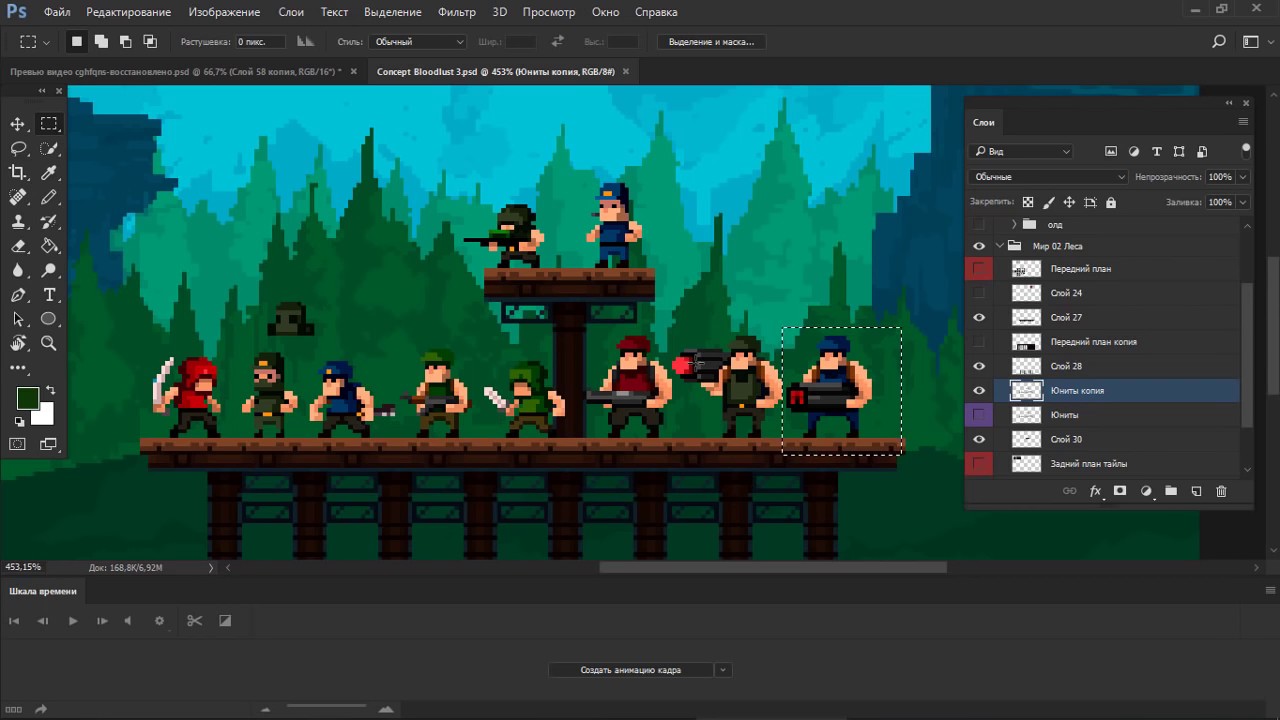
Task: Hide the Юниты копия layer
Action: coord(979,391)
